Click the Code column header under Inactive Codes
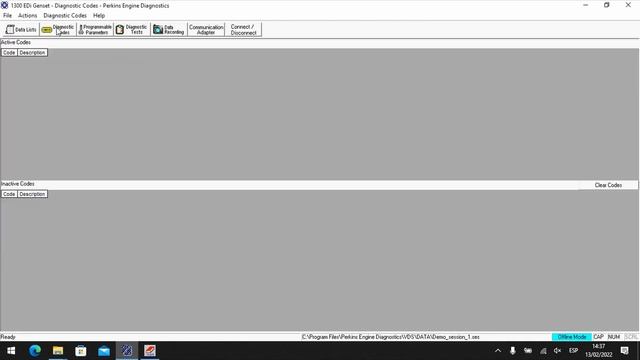Image resolution: width=640 pixels, height=360 pixels. (9, 194)
